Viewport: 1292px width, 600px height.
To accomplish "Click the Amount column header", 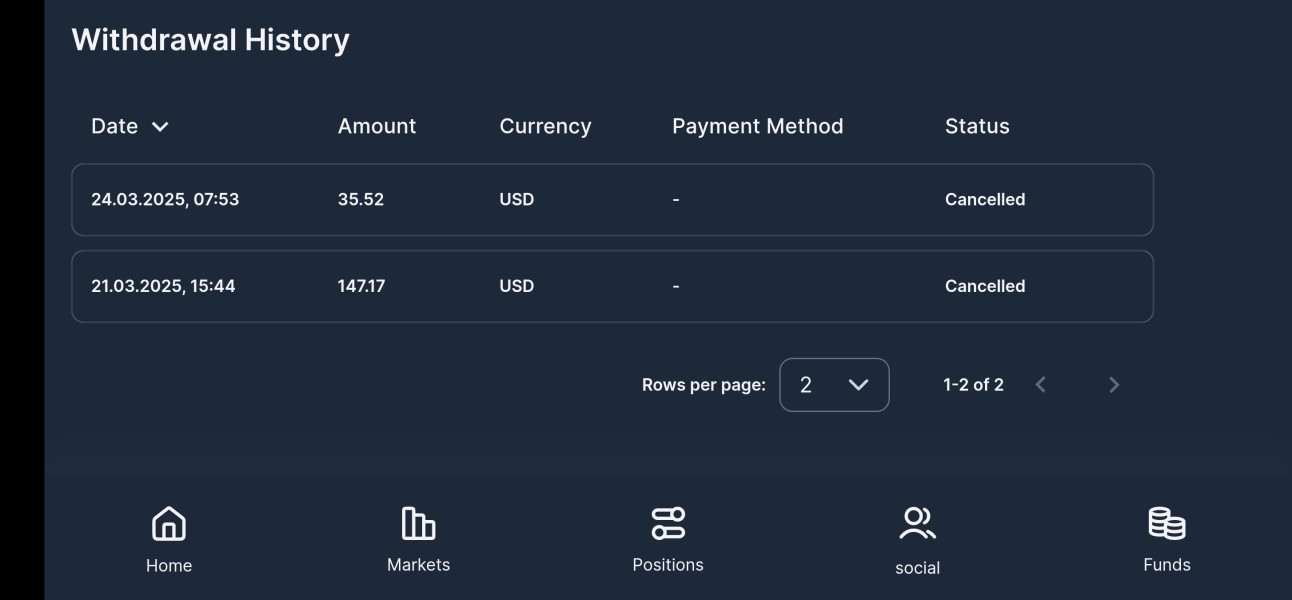I will coord(377,126).
